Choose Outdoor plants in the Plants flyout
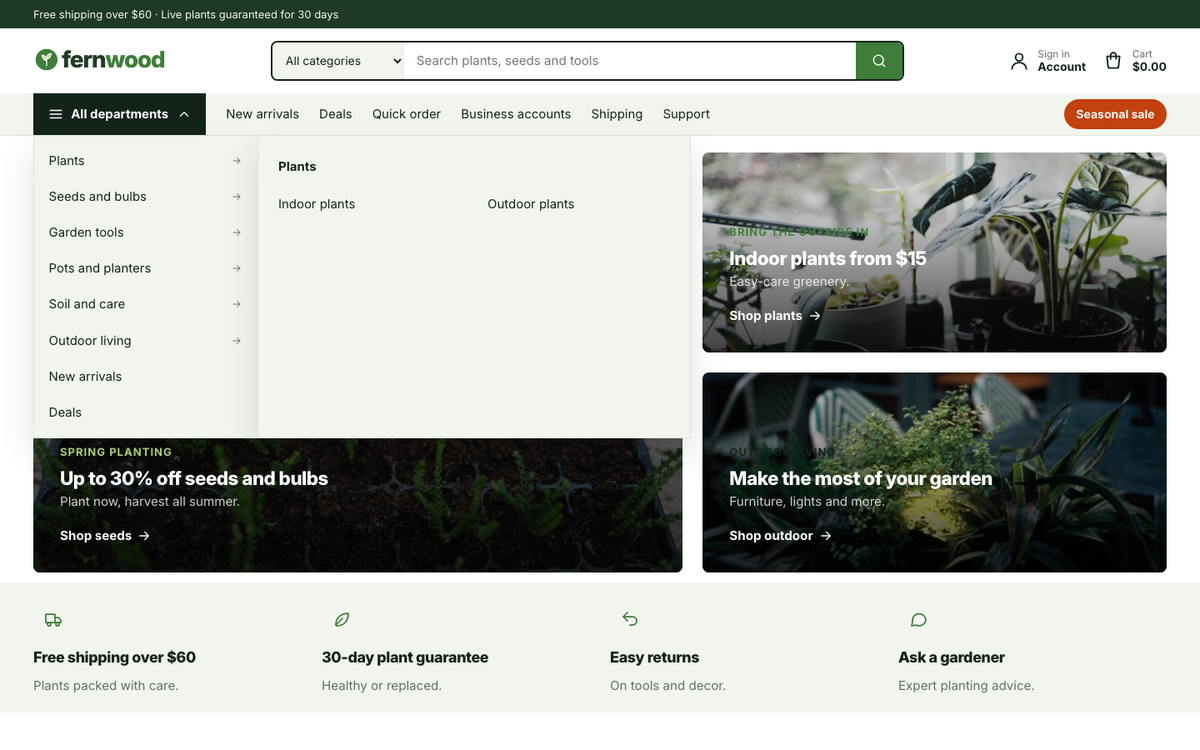 pyautogui.click(x=531, y=204)
